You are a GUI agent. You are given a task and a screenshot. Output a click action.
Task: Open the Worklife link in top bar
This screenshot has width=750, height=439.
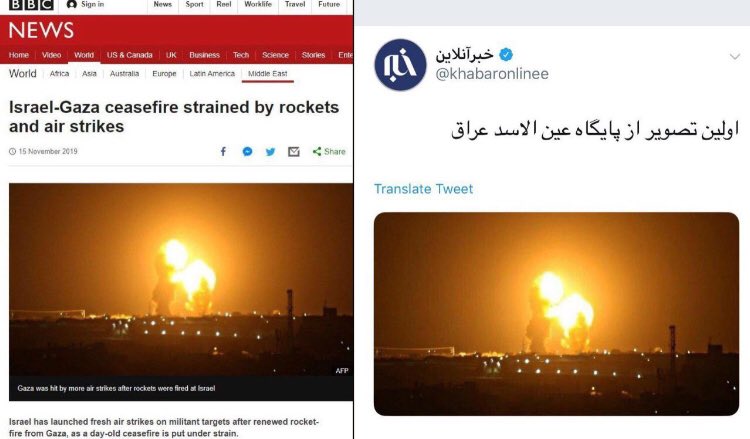(x=258, y=4)
